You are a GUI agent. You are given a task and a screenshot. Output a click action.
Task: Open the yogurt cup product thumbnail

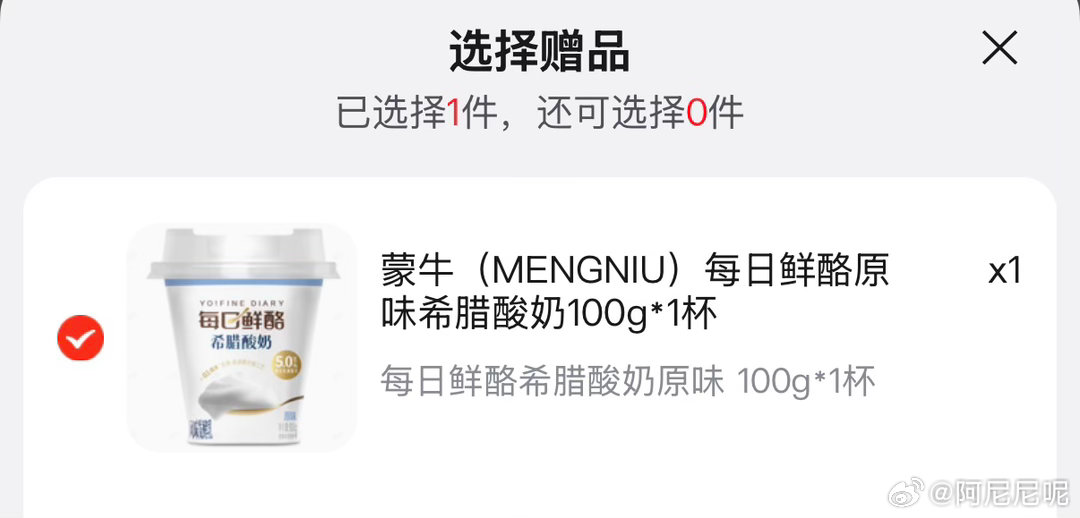(242, 338)
